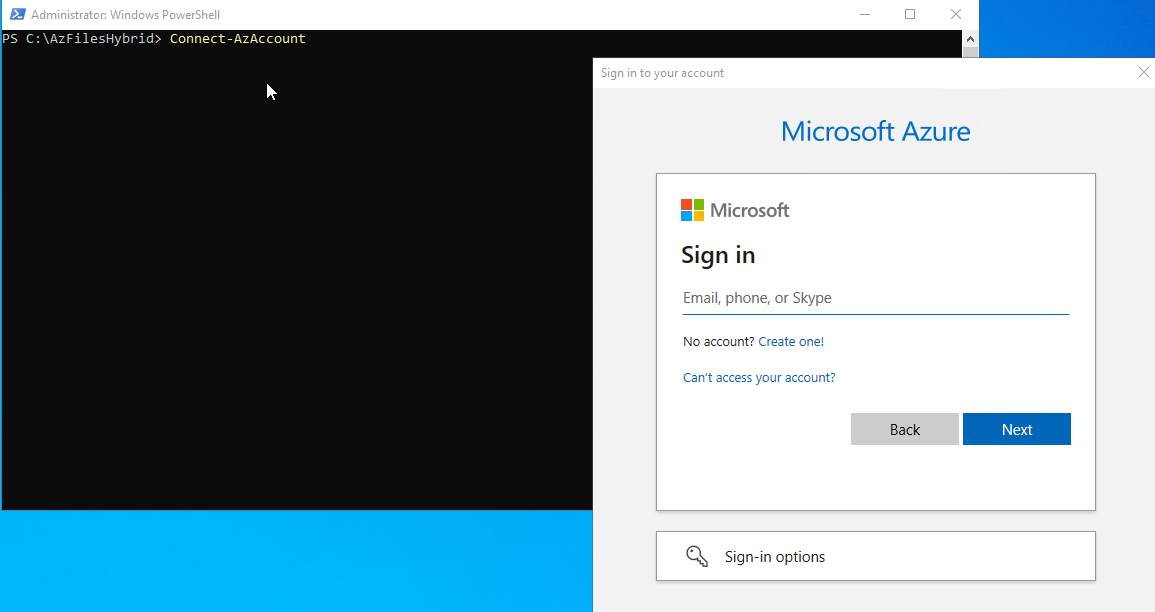This screenshot has width=1155, height=612.
Task: Focus the Email, phone, or Skype field
Action: pyautogui.click(x=875, y=298)
